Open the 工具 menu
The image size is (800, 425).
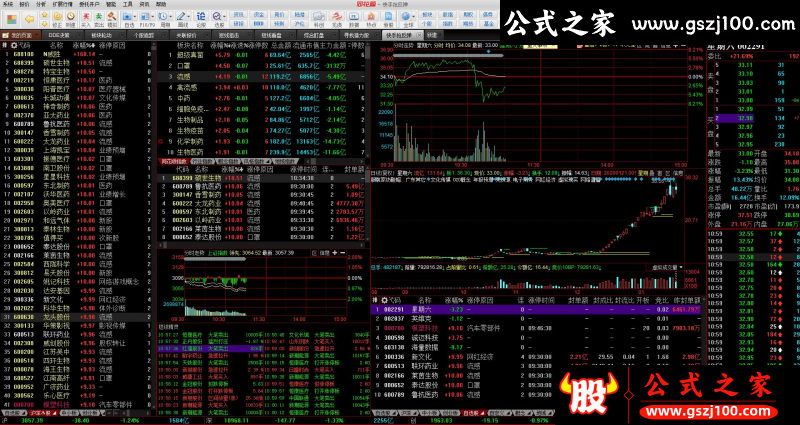point(128,4)
